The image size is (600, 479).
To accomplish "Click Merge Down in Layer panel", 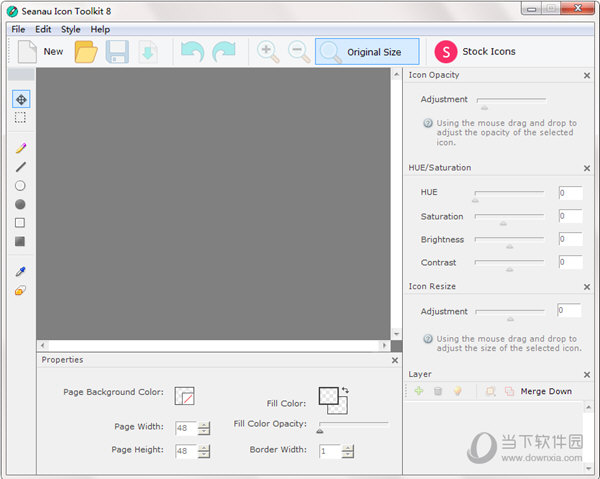I will point(546,391).
